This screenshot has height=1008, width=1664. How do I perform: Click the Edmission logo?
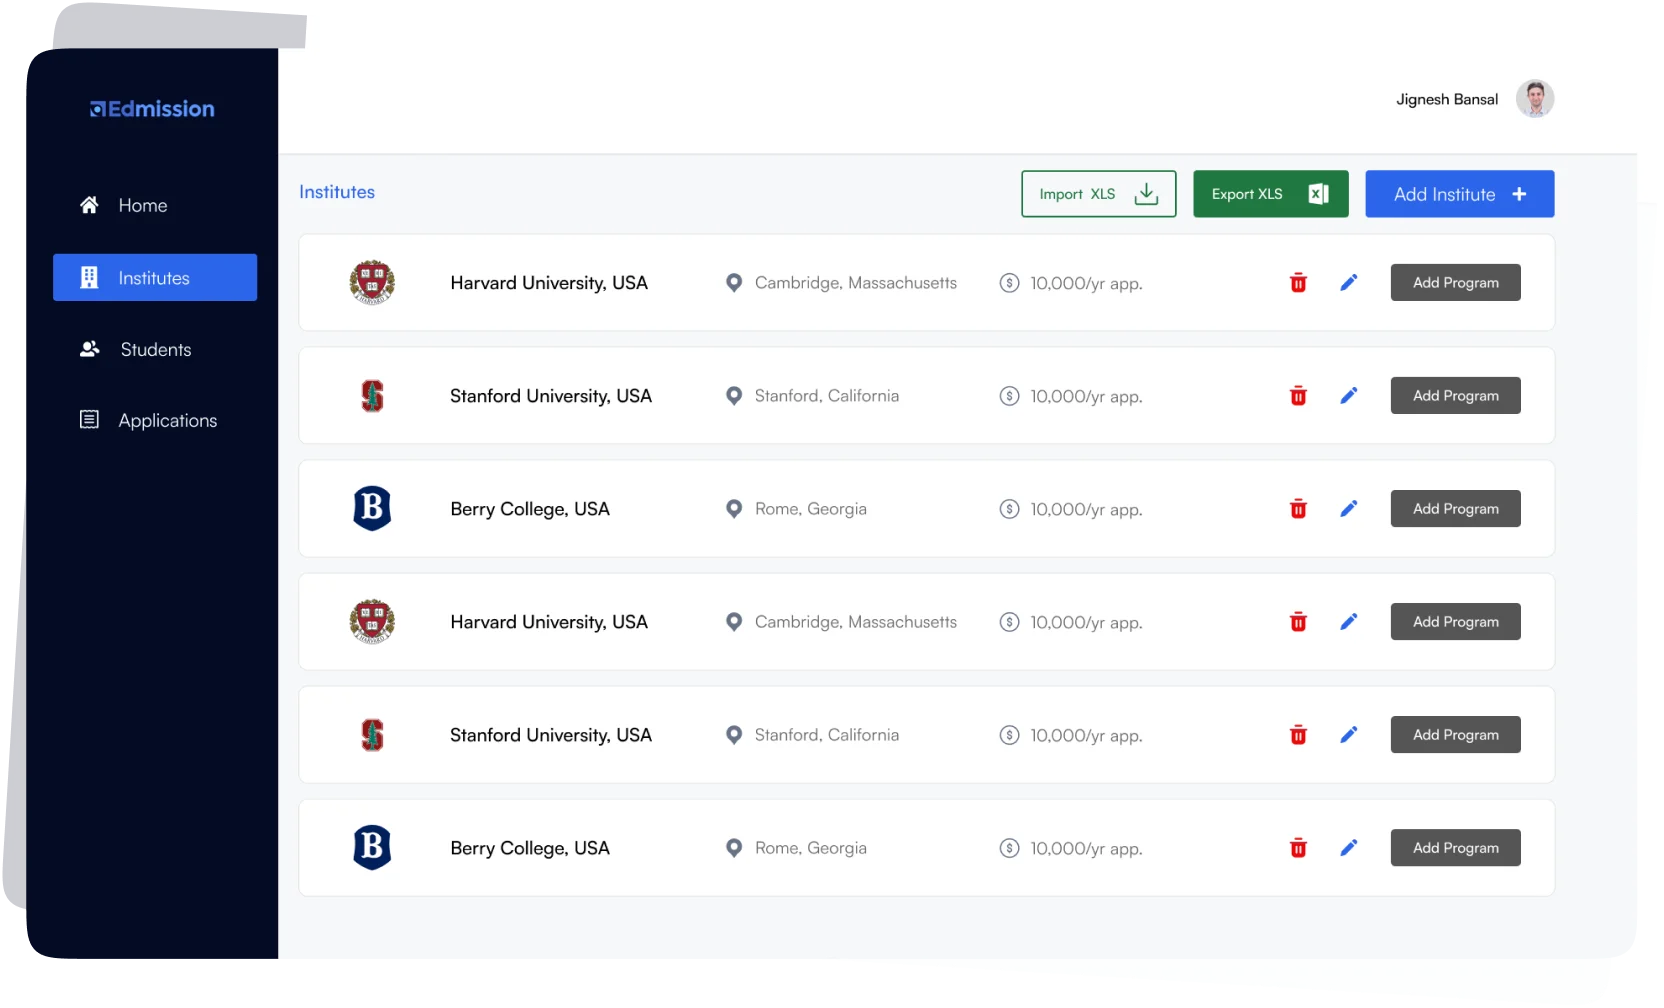tap(152, 109)
